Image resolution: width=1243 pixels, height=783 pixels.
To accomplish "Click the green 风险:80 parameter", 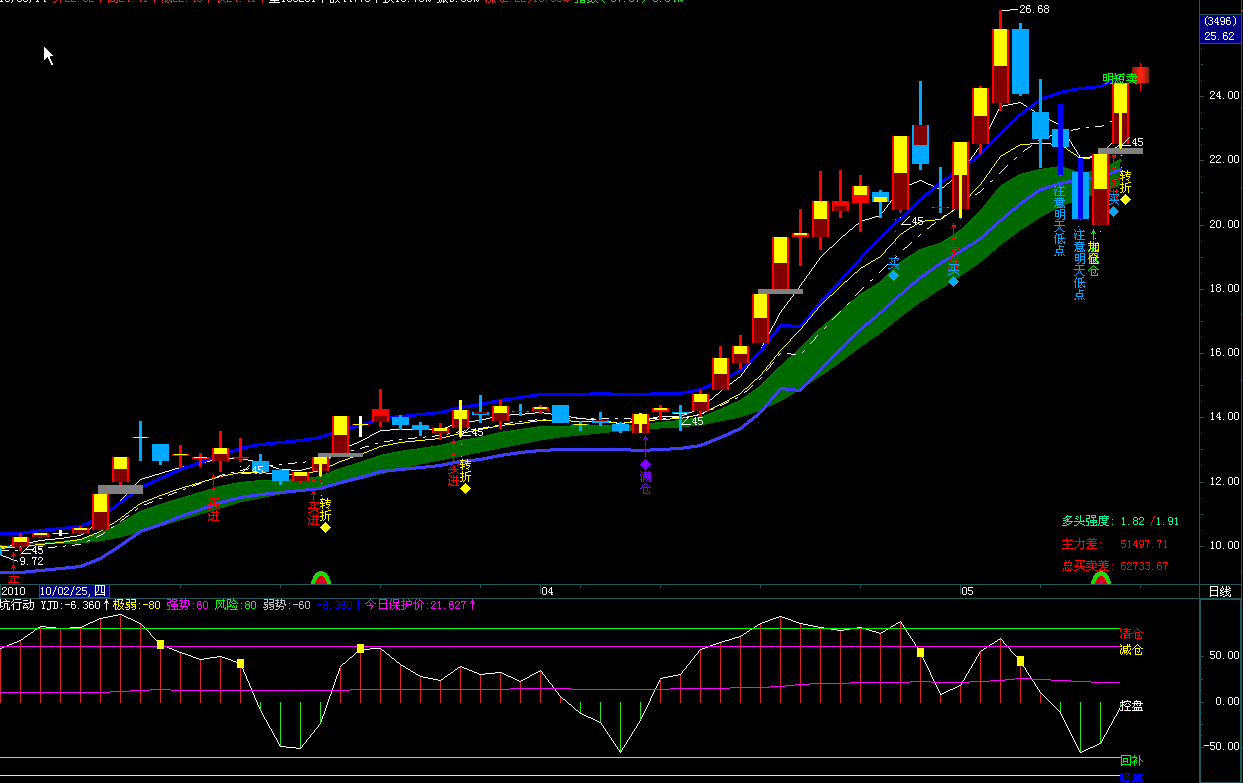I will coord(235,605).
